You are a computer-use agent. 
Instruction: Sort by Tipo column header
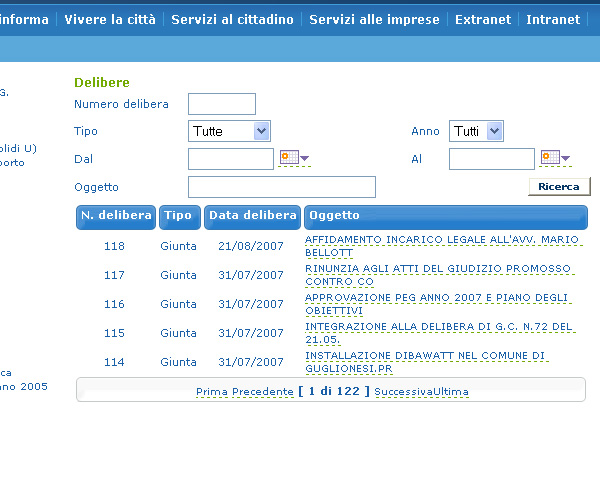click(x=180, y=217)
